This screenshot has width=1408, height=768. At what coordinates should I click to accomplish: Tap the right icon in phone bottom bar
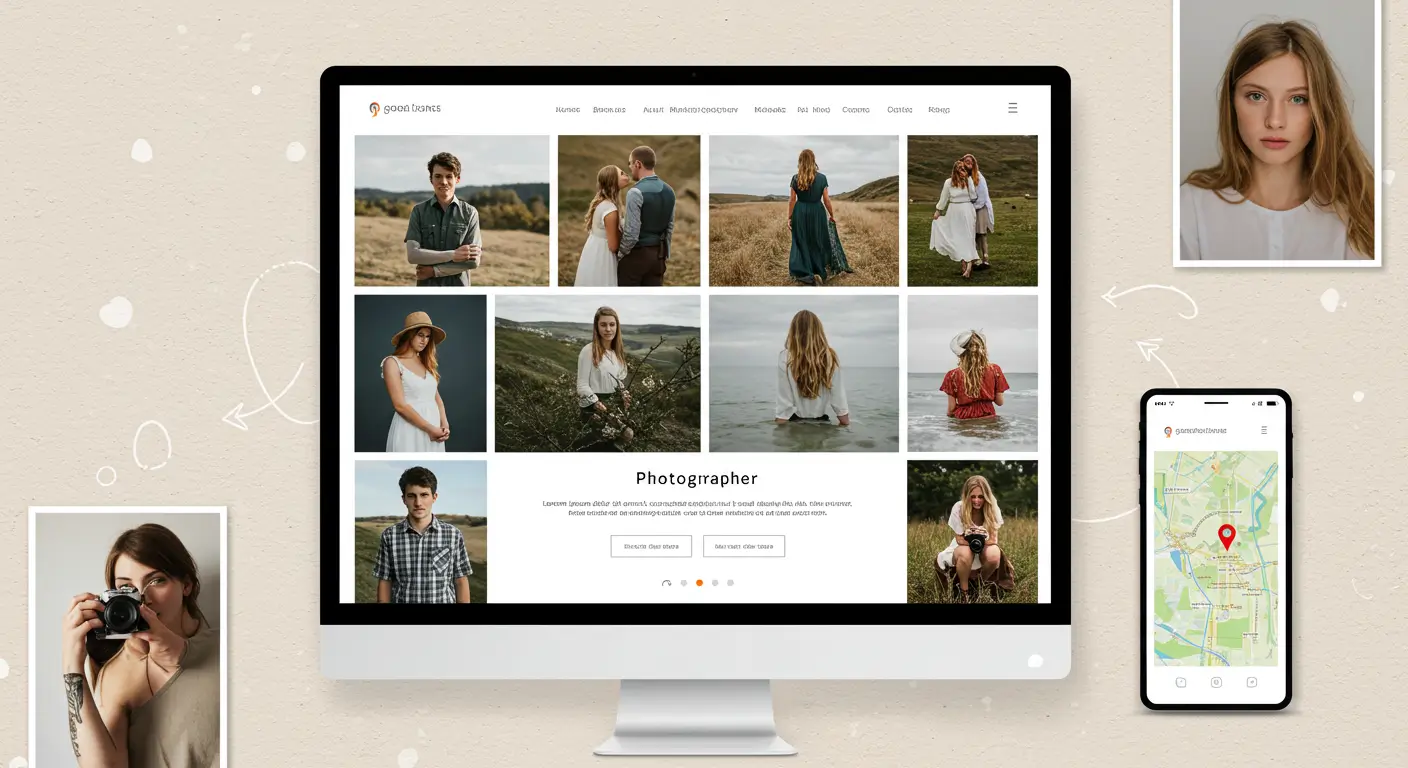coord(1251,682)
